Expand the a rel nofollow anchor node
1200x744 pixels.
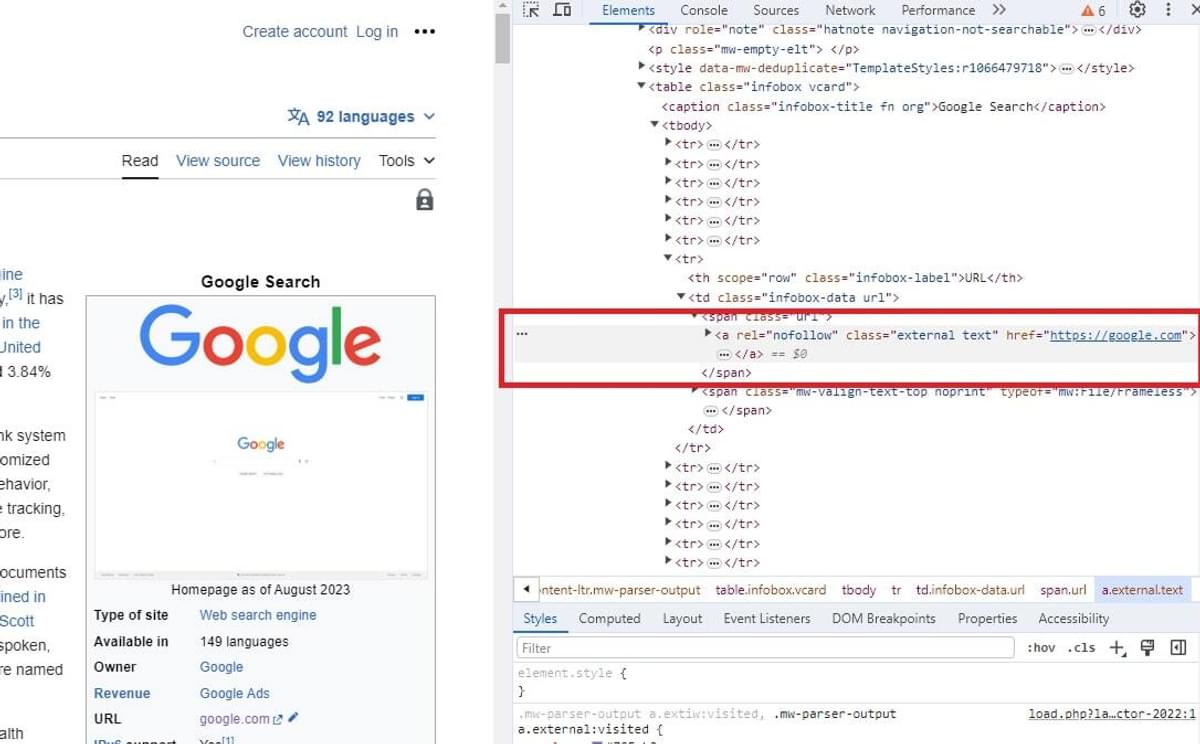pos(709,334)
